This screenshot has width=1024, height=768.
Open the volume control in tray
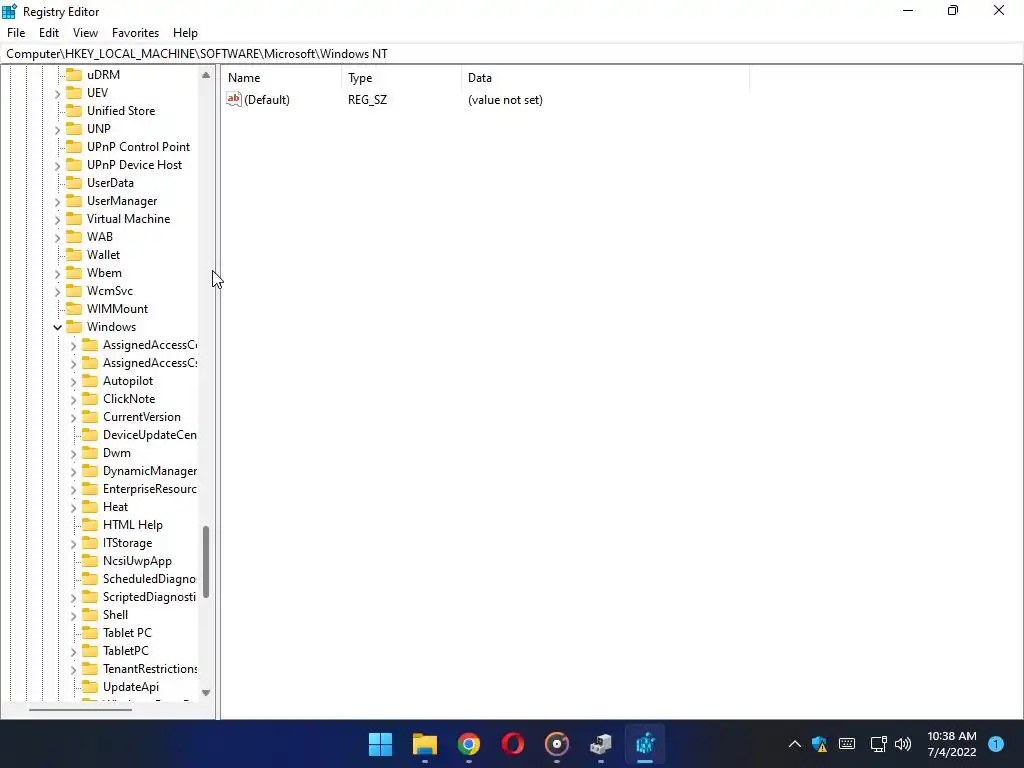(x=903, y=744)
